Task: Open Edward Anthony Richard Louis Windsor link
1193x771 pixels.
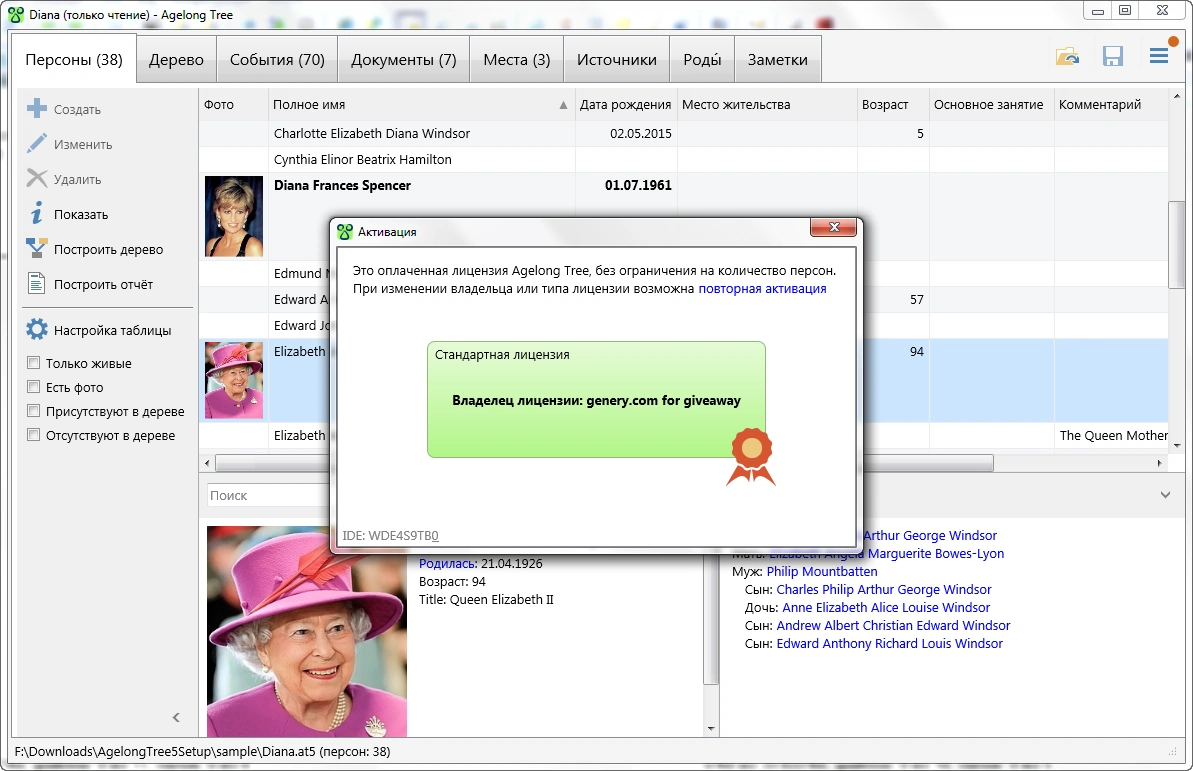Action: [889, 644]
